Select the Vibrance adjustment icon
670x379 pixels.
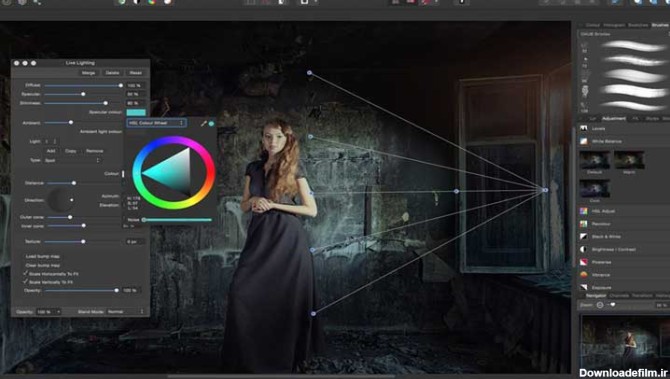[584, 275]
